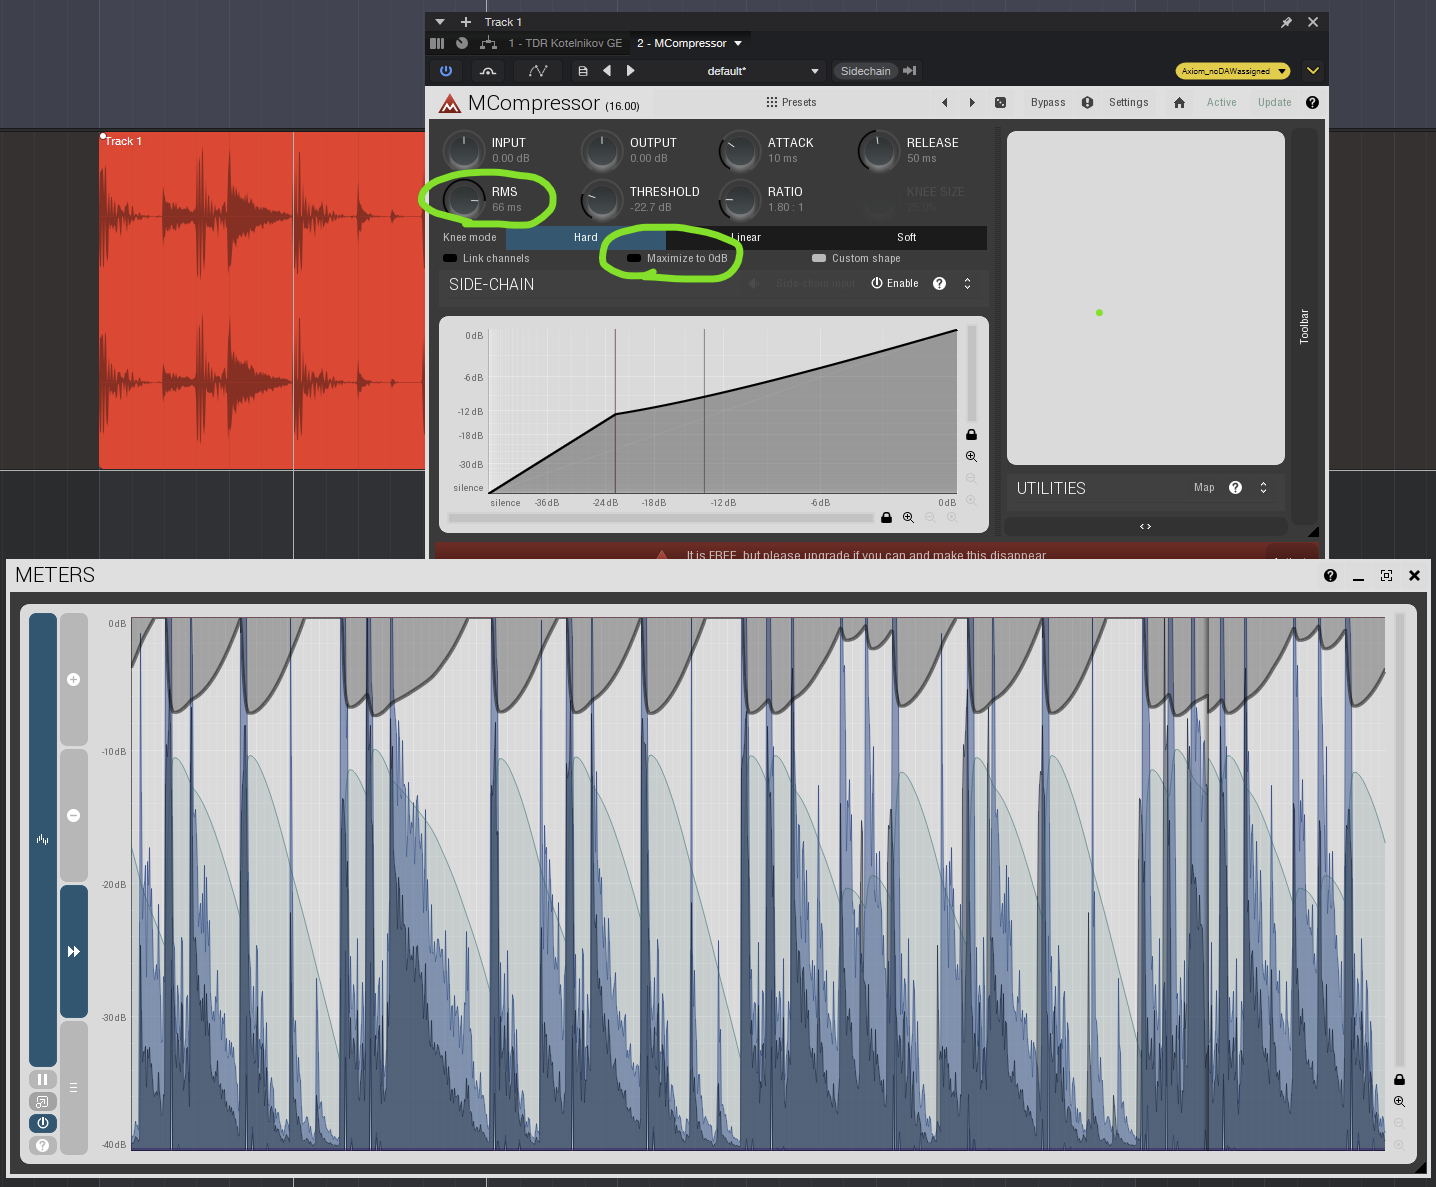Click the Bypass button
Viewport: 1436px width, 1187px height.
[1048, 102]
